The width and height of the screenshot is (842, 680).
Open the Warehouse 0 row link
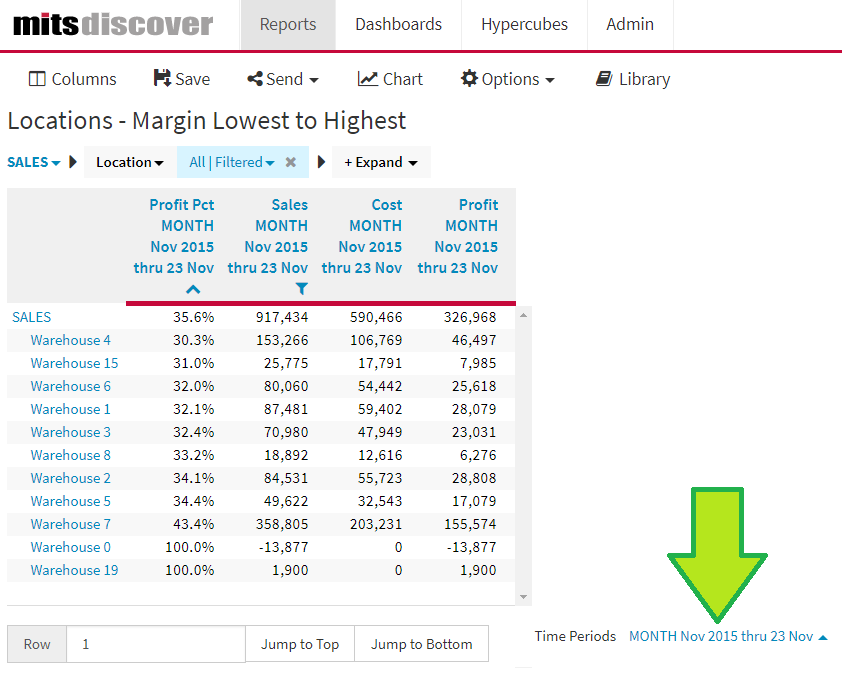tap(70, 547)
